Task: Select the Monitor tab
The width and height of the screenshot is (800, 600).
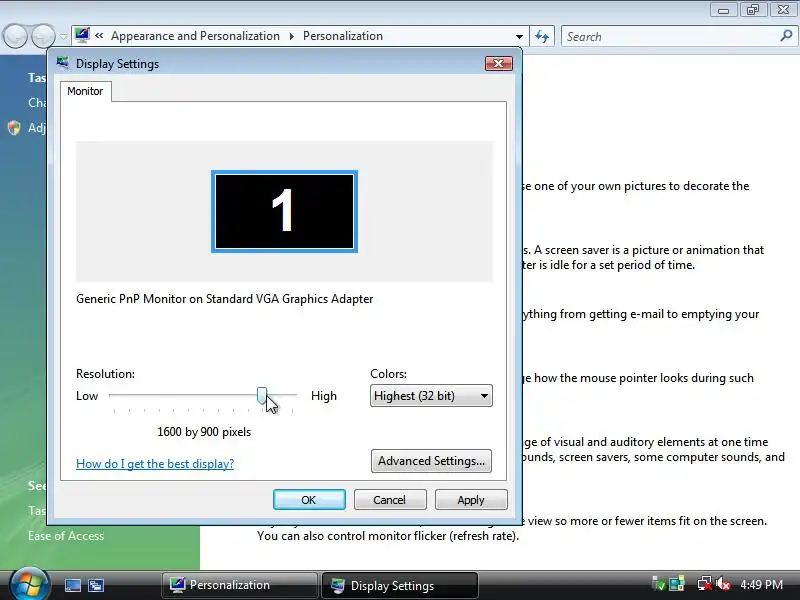Action: point(85,91)
